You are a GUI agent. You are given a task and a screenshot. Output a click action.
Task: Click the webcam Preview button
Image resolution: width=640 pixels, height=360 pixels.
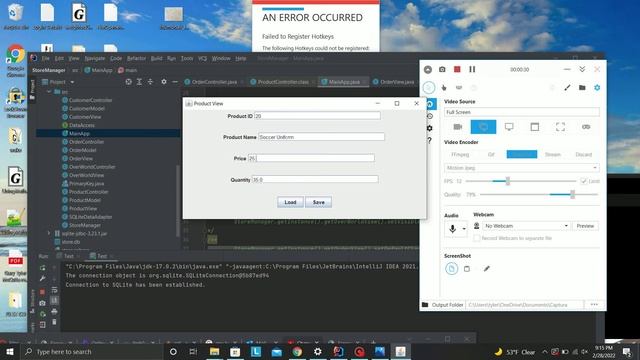point(585,226)
